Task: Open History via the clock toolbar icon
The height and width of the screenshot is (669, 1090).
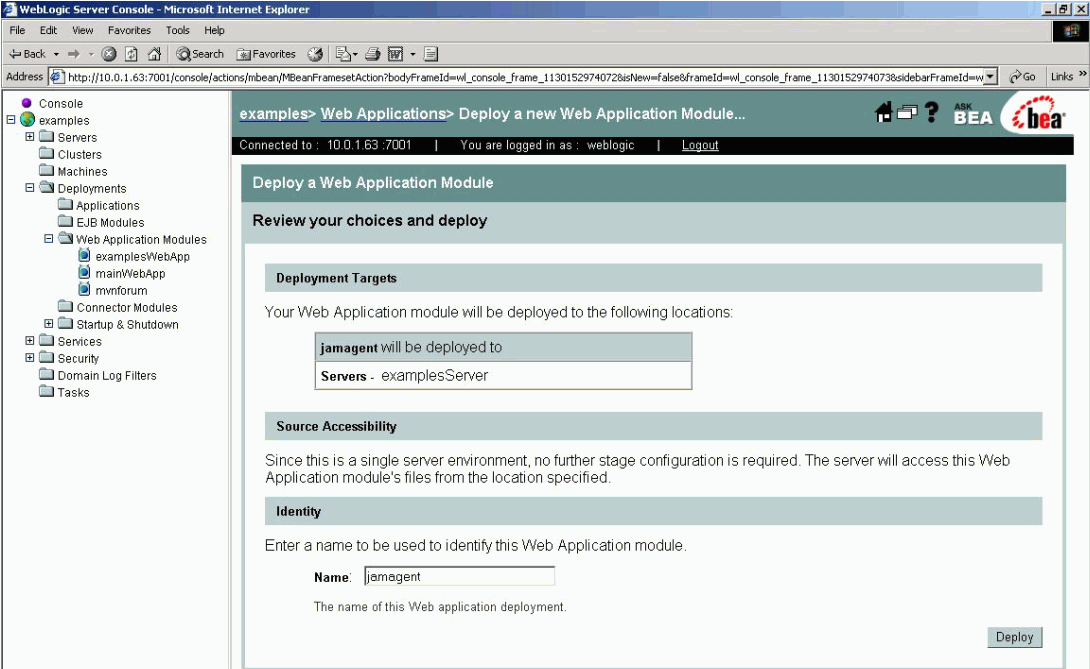Action: coord(315,52)
